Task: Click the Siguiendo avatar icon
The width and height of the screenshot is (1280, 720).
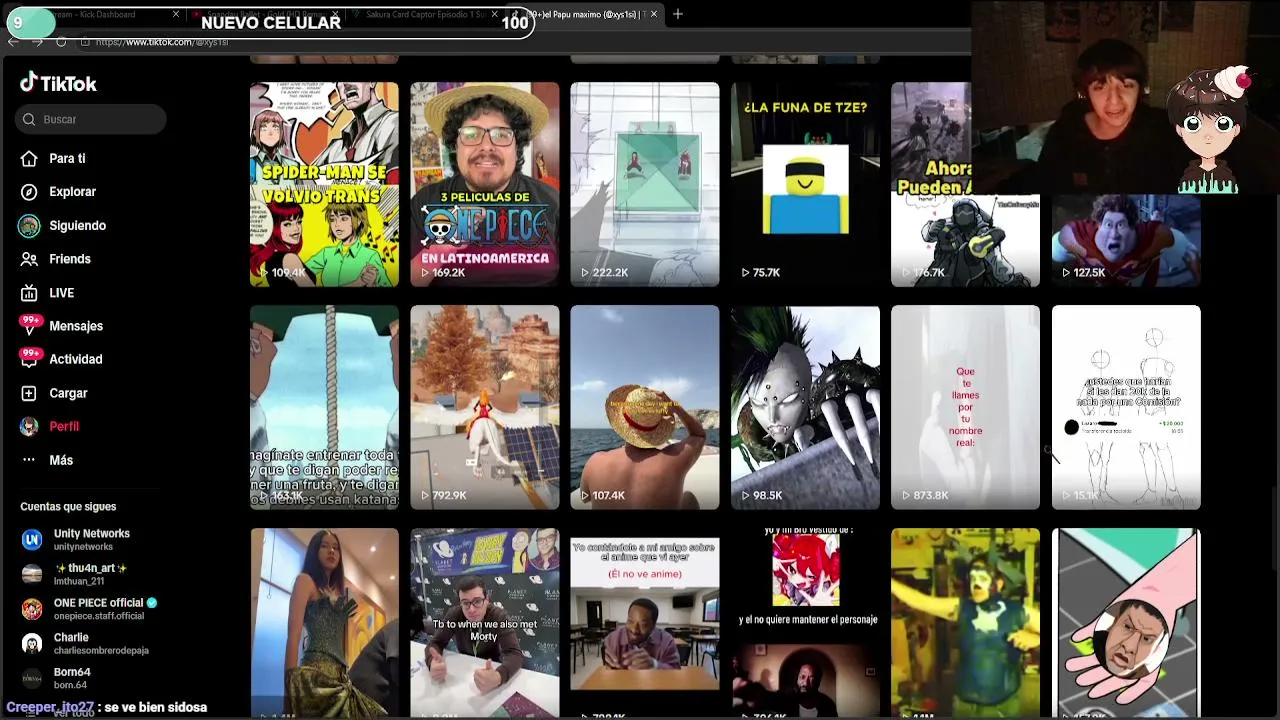Action: (x=29, y=225)
